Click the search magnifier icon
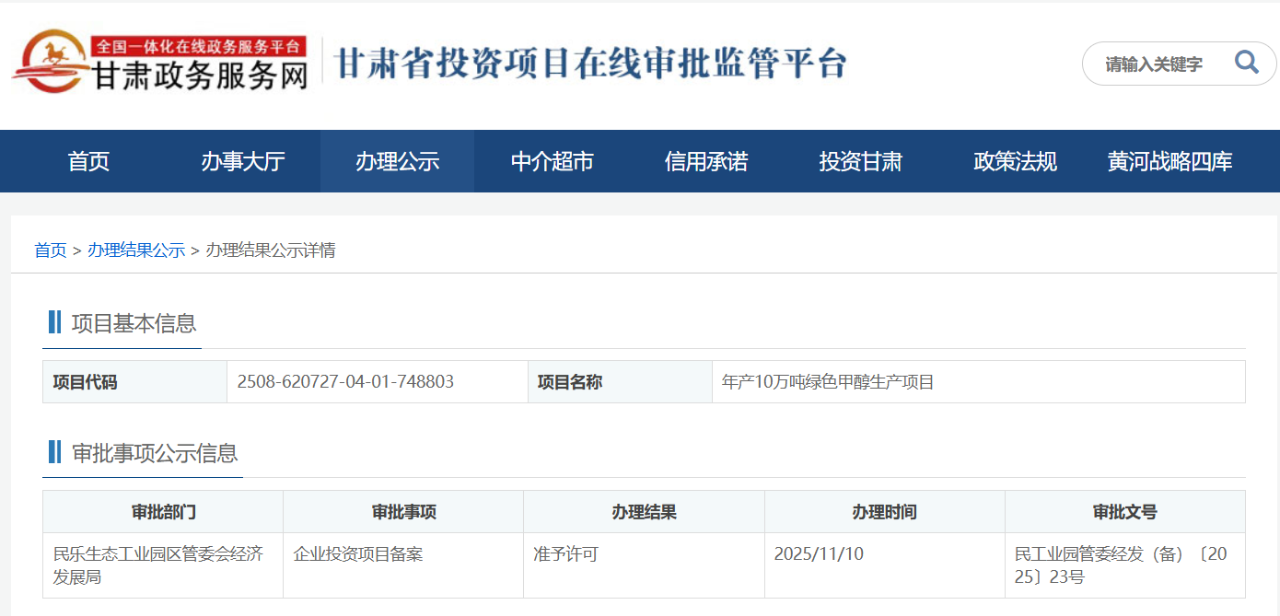Viewport: 1280px width, 616px height. (1246, 63)
